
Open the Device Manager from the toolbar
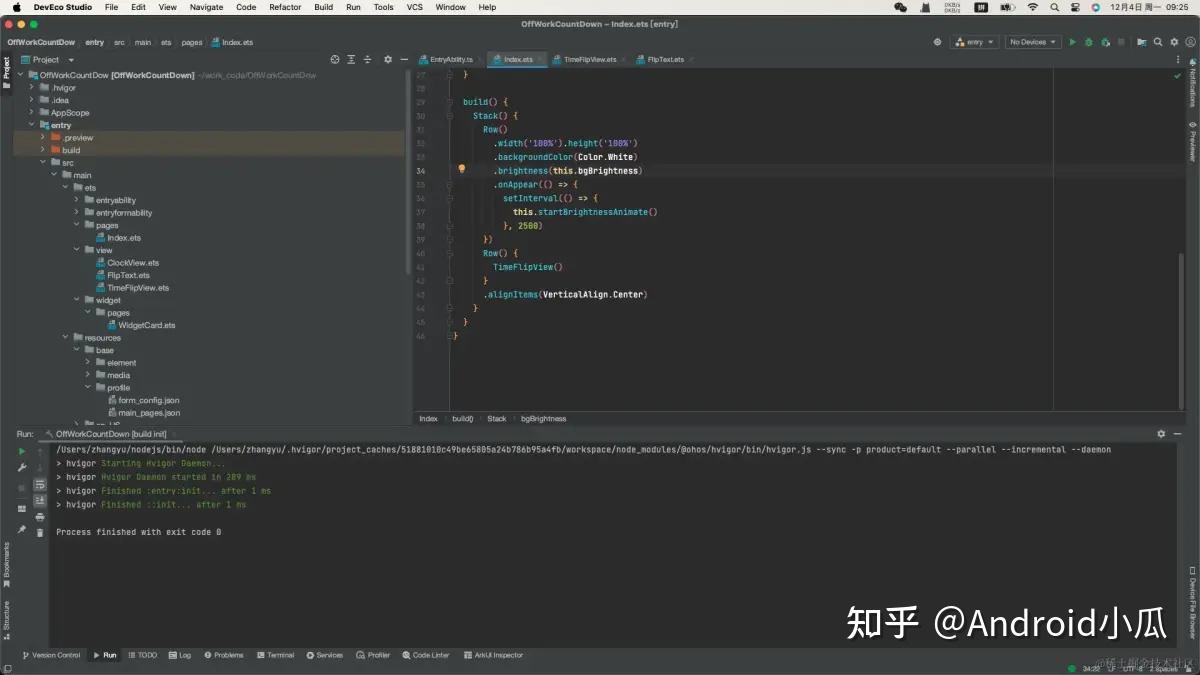point(1142,42)
